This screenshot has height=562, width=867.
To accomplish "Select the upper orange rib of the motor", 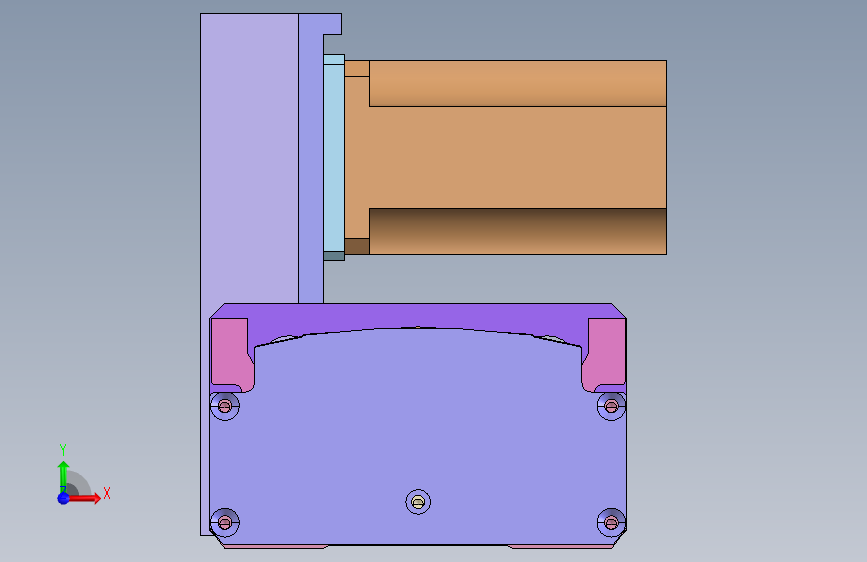I will pyautogui.click(x=518, y=83).
